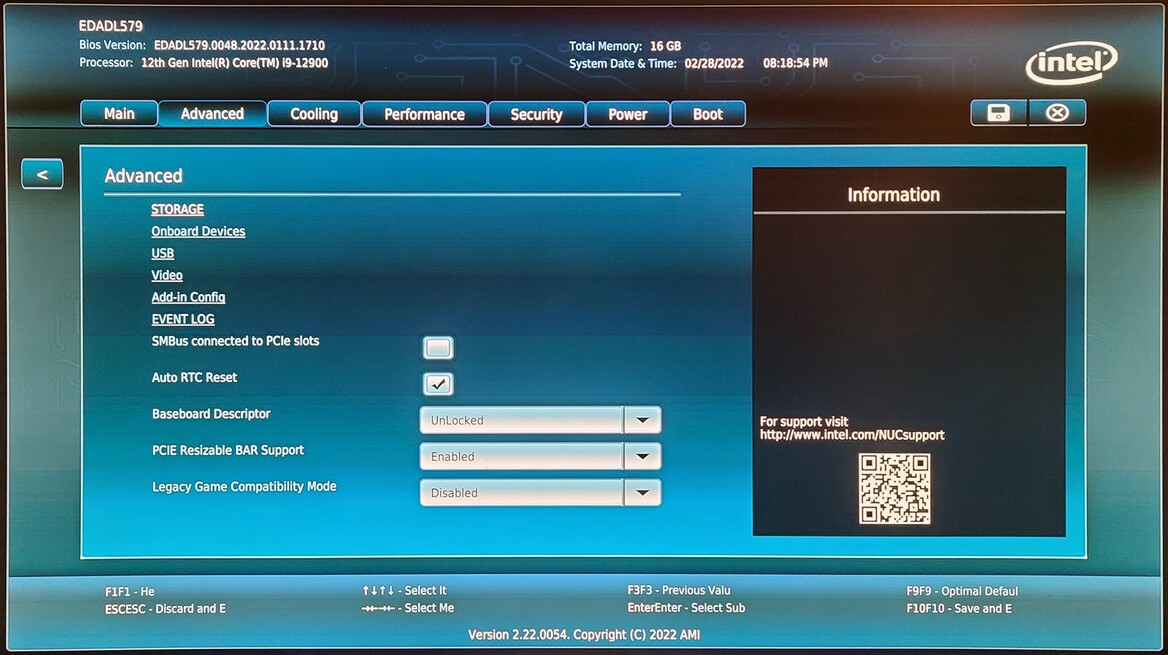Open the Boot tab
This screenshot has width=1168, height=655.
pos(708,114)
